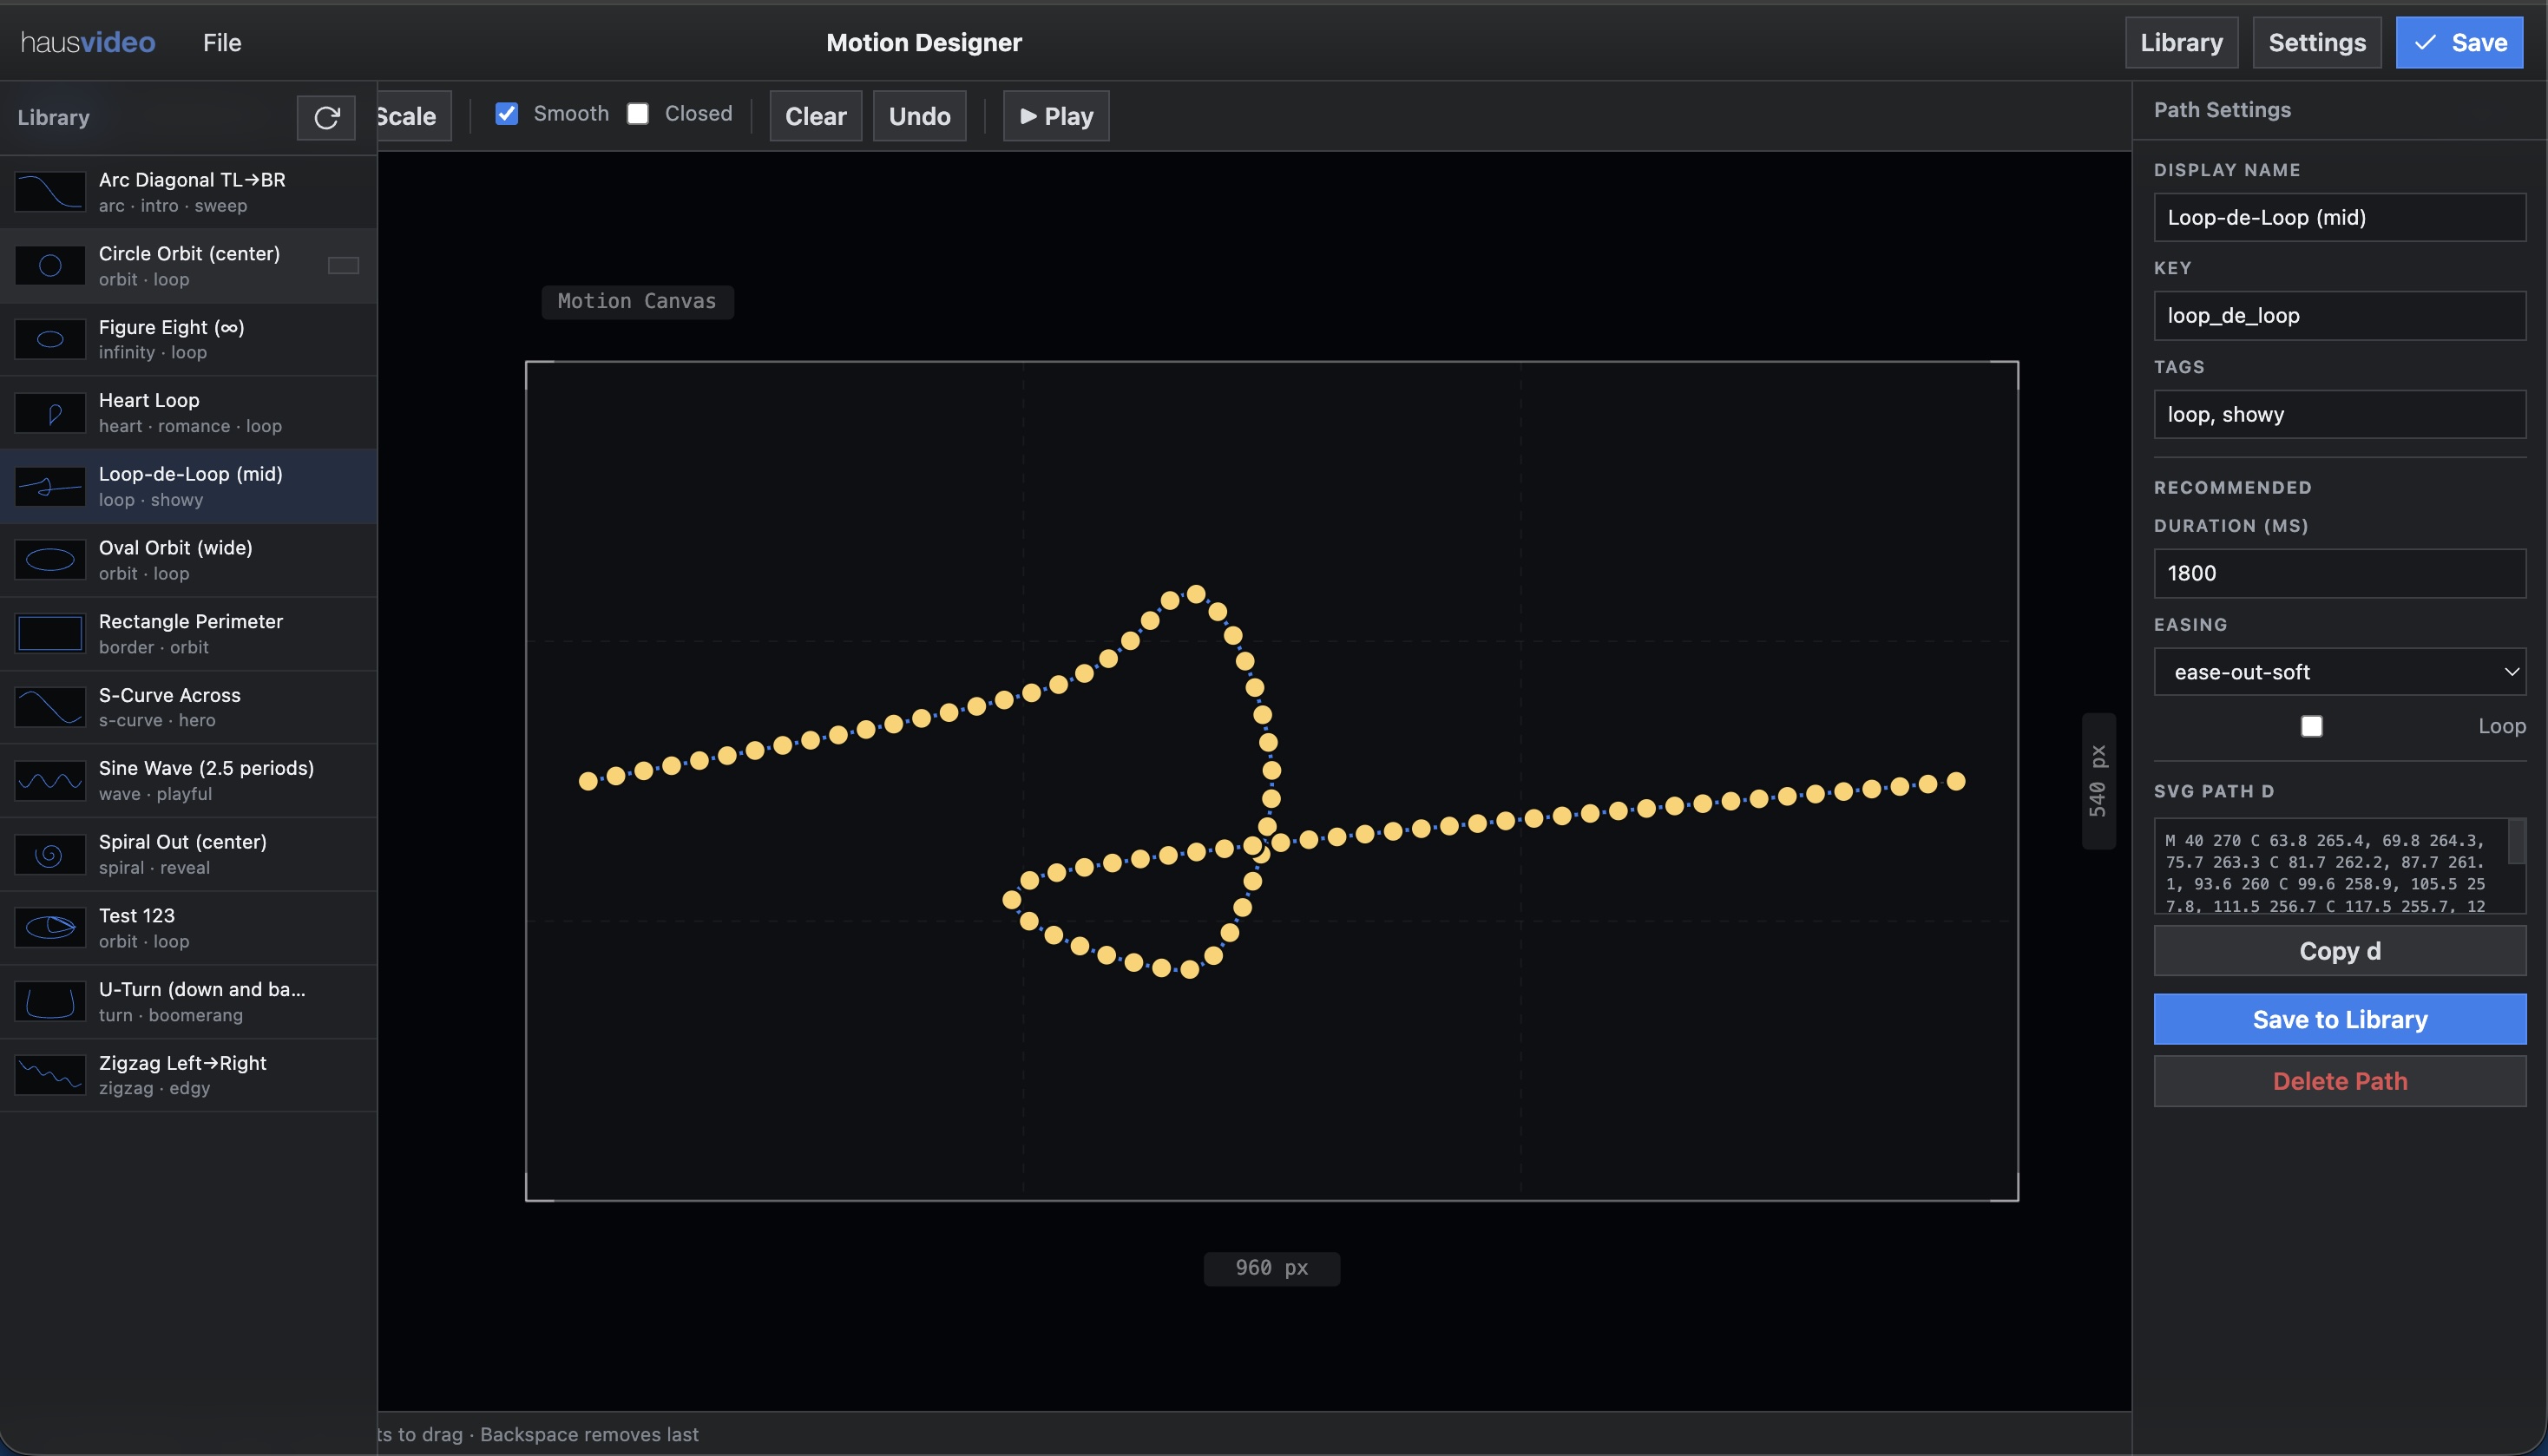Image resolution: width=2548 pixels, height=1456 pixels.
Task: Click the small handle on Circle Orbit row
Action: 343,266
